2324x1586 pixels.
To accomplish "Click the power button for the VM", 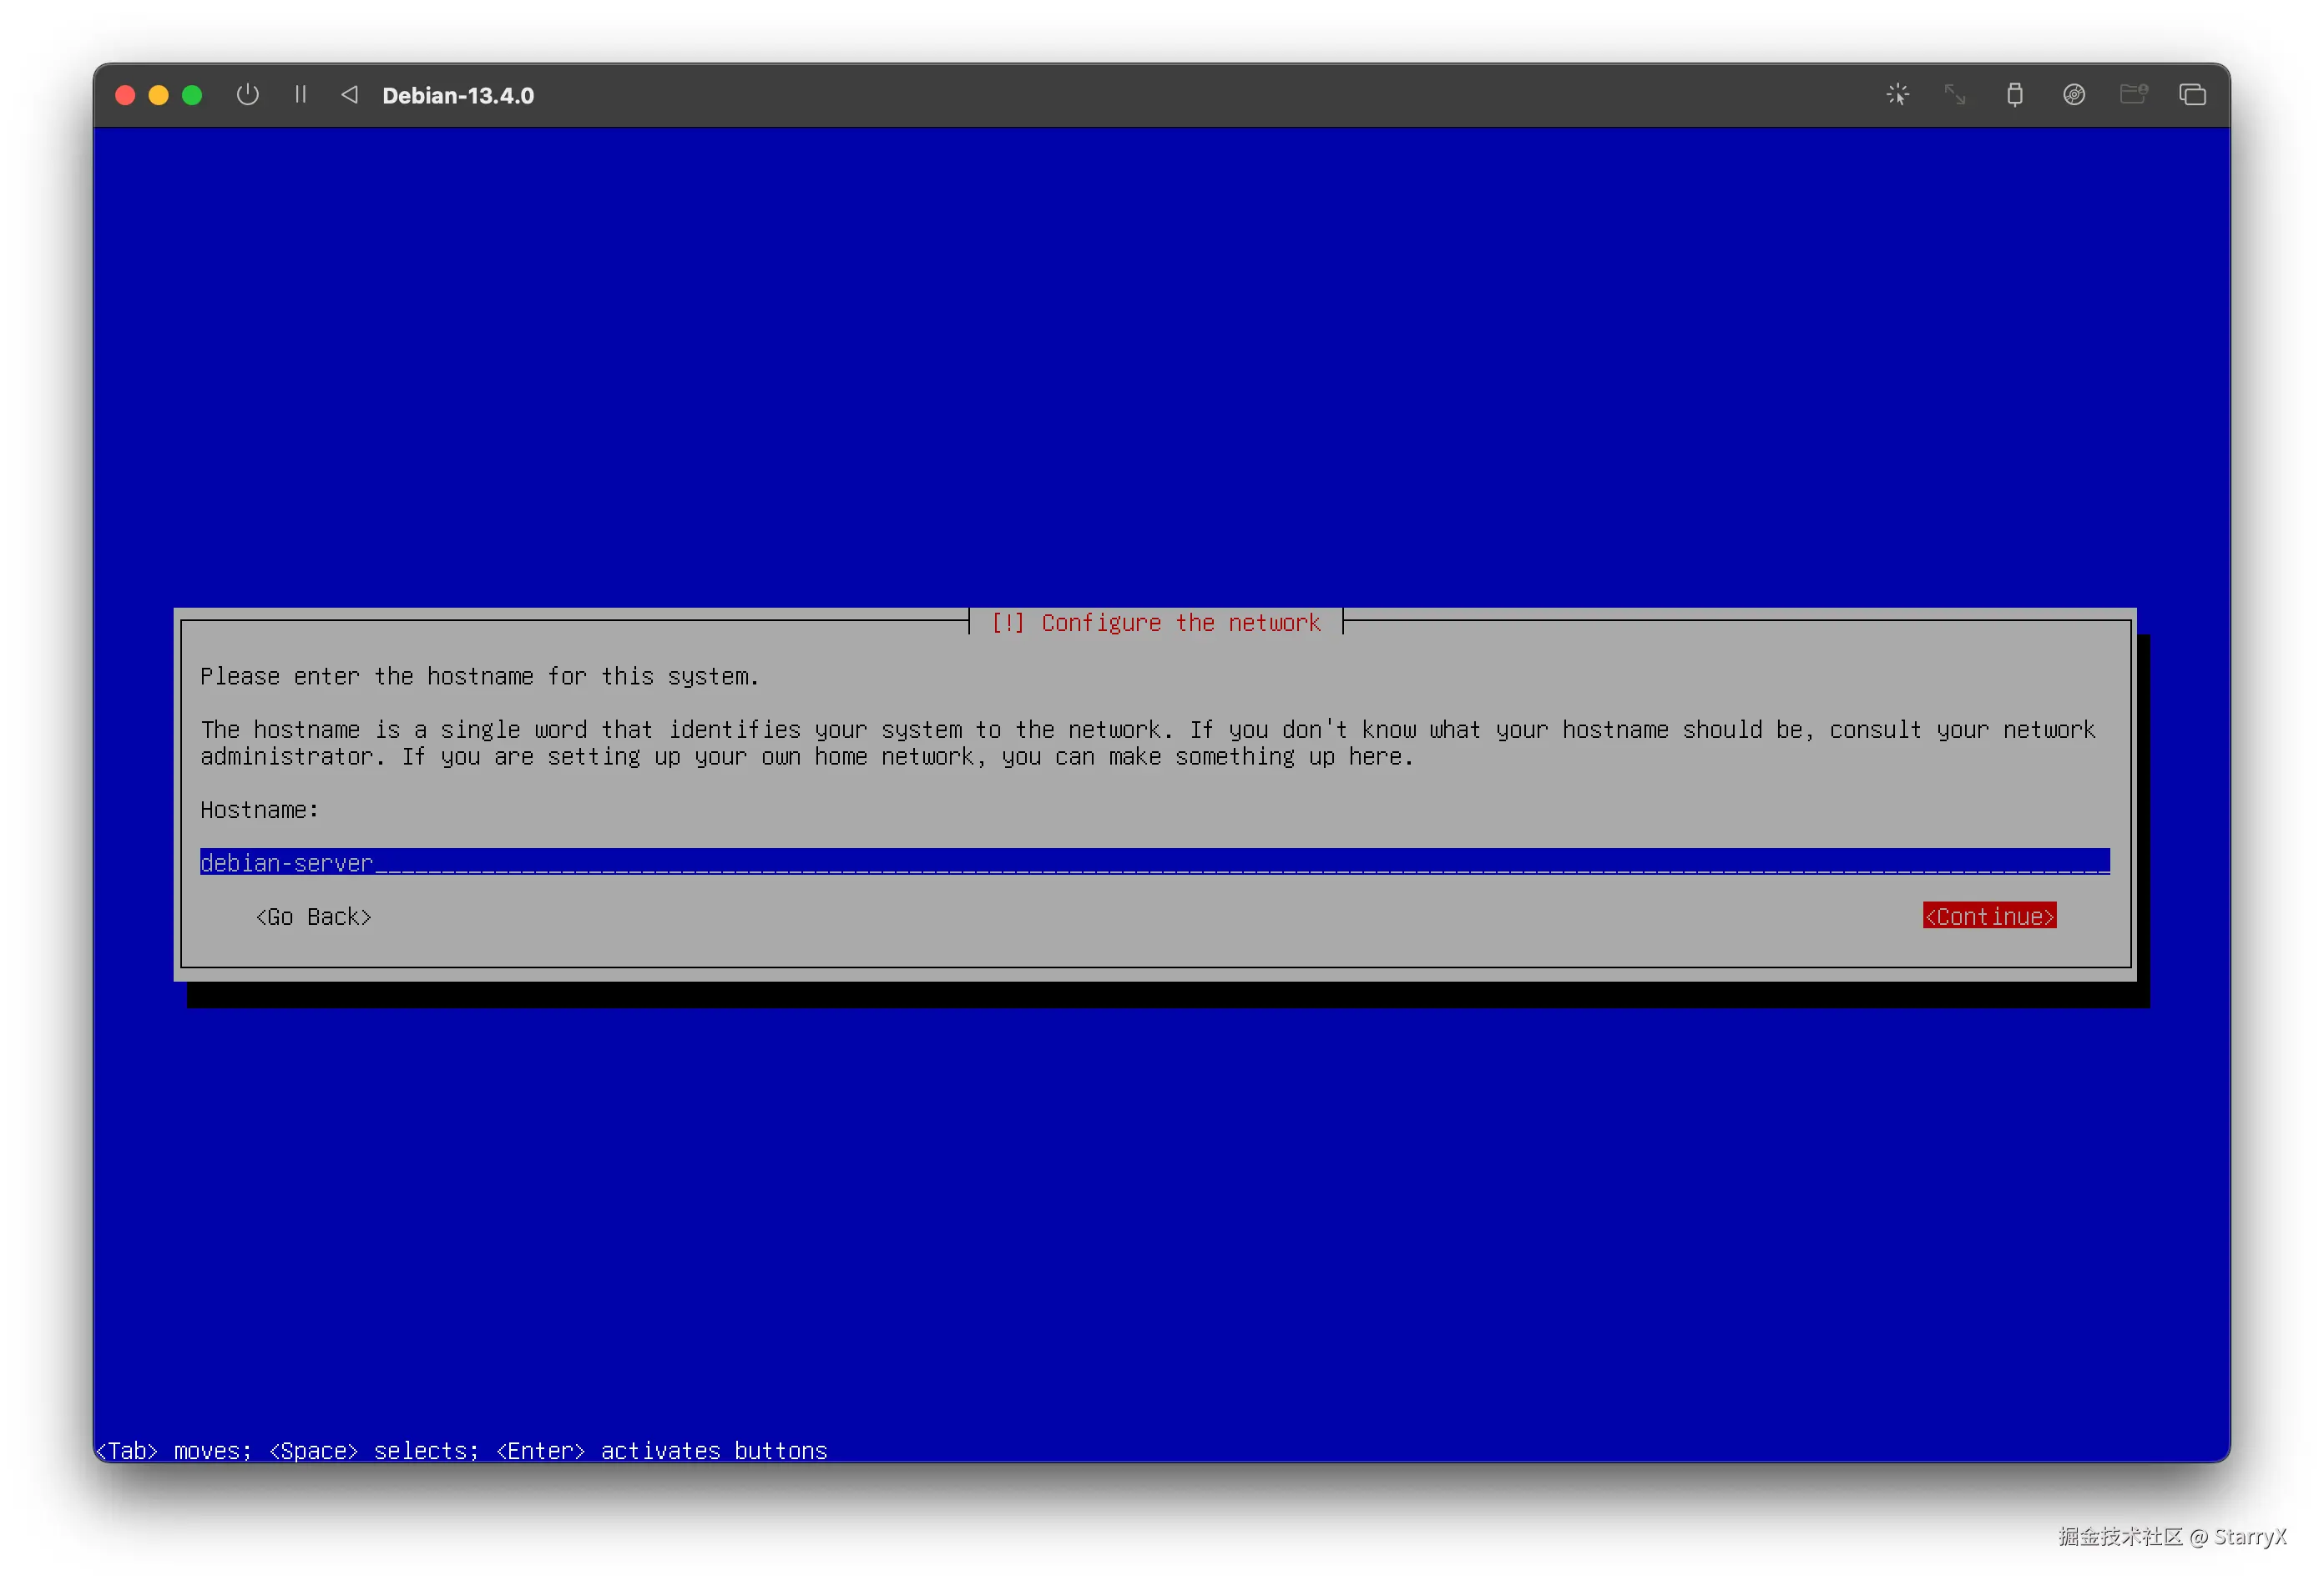I will (x=247, y=95).
